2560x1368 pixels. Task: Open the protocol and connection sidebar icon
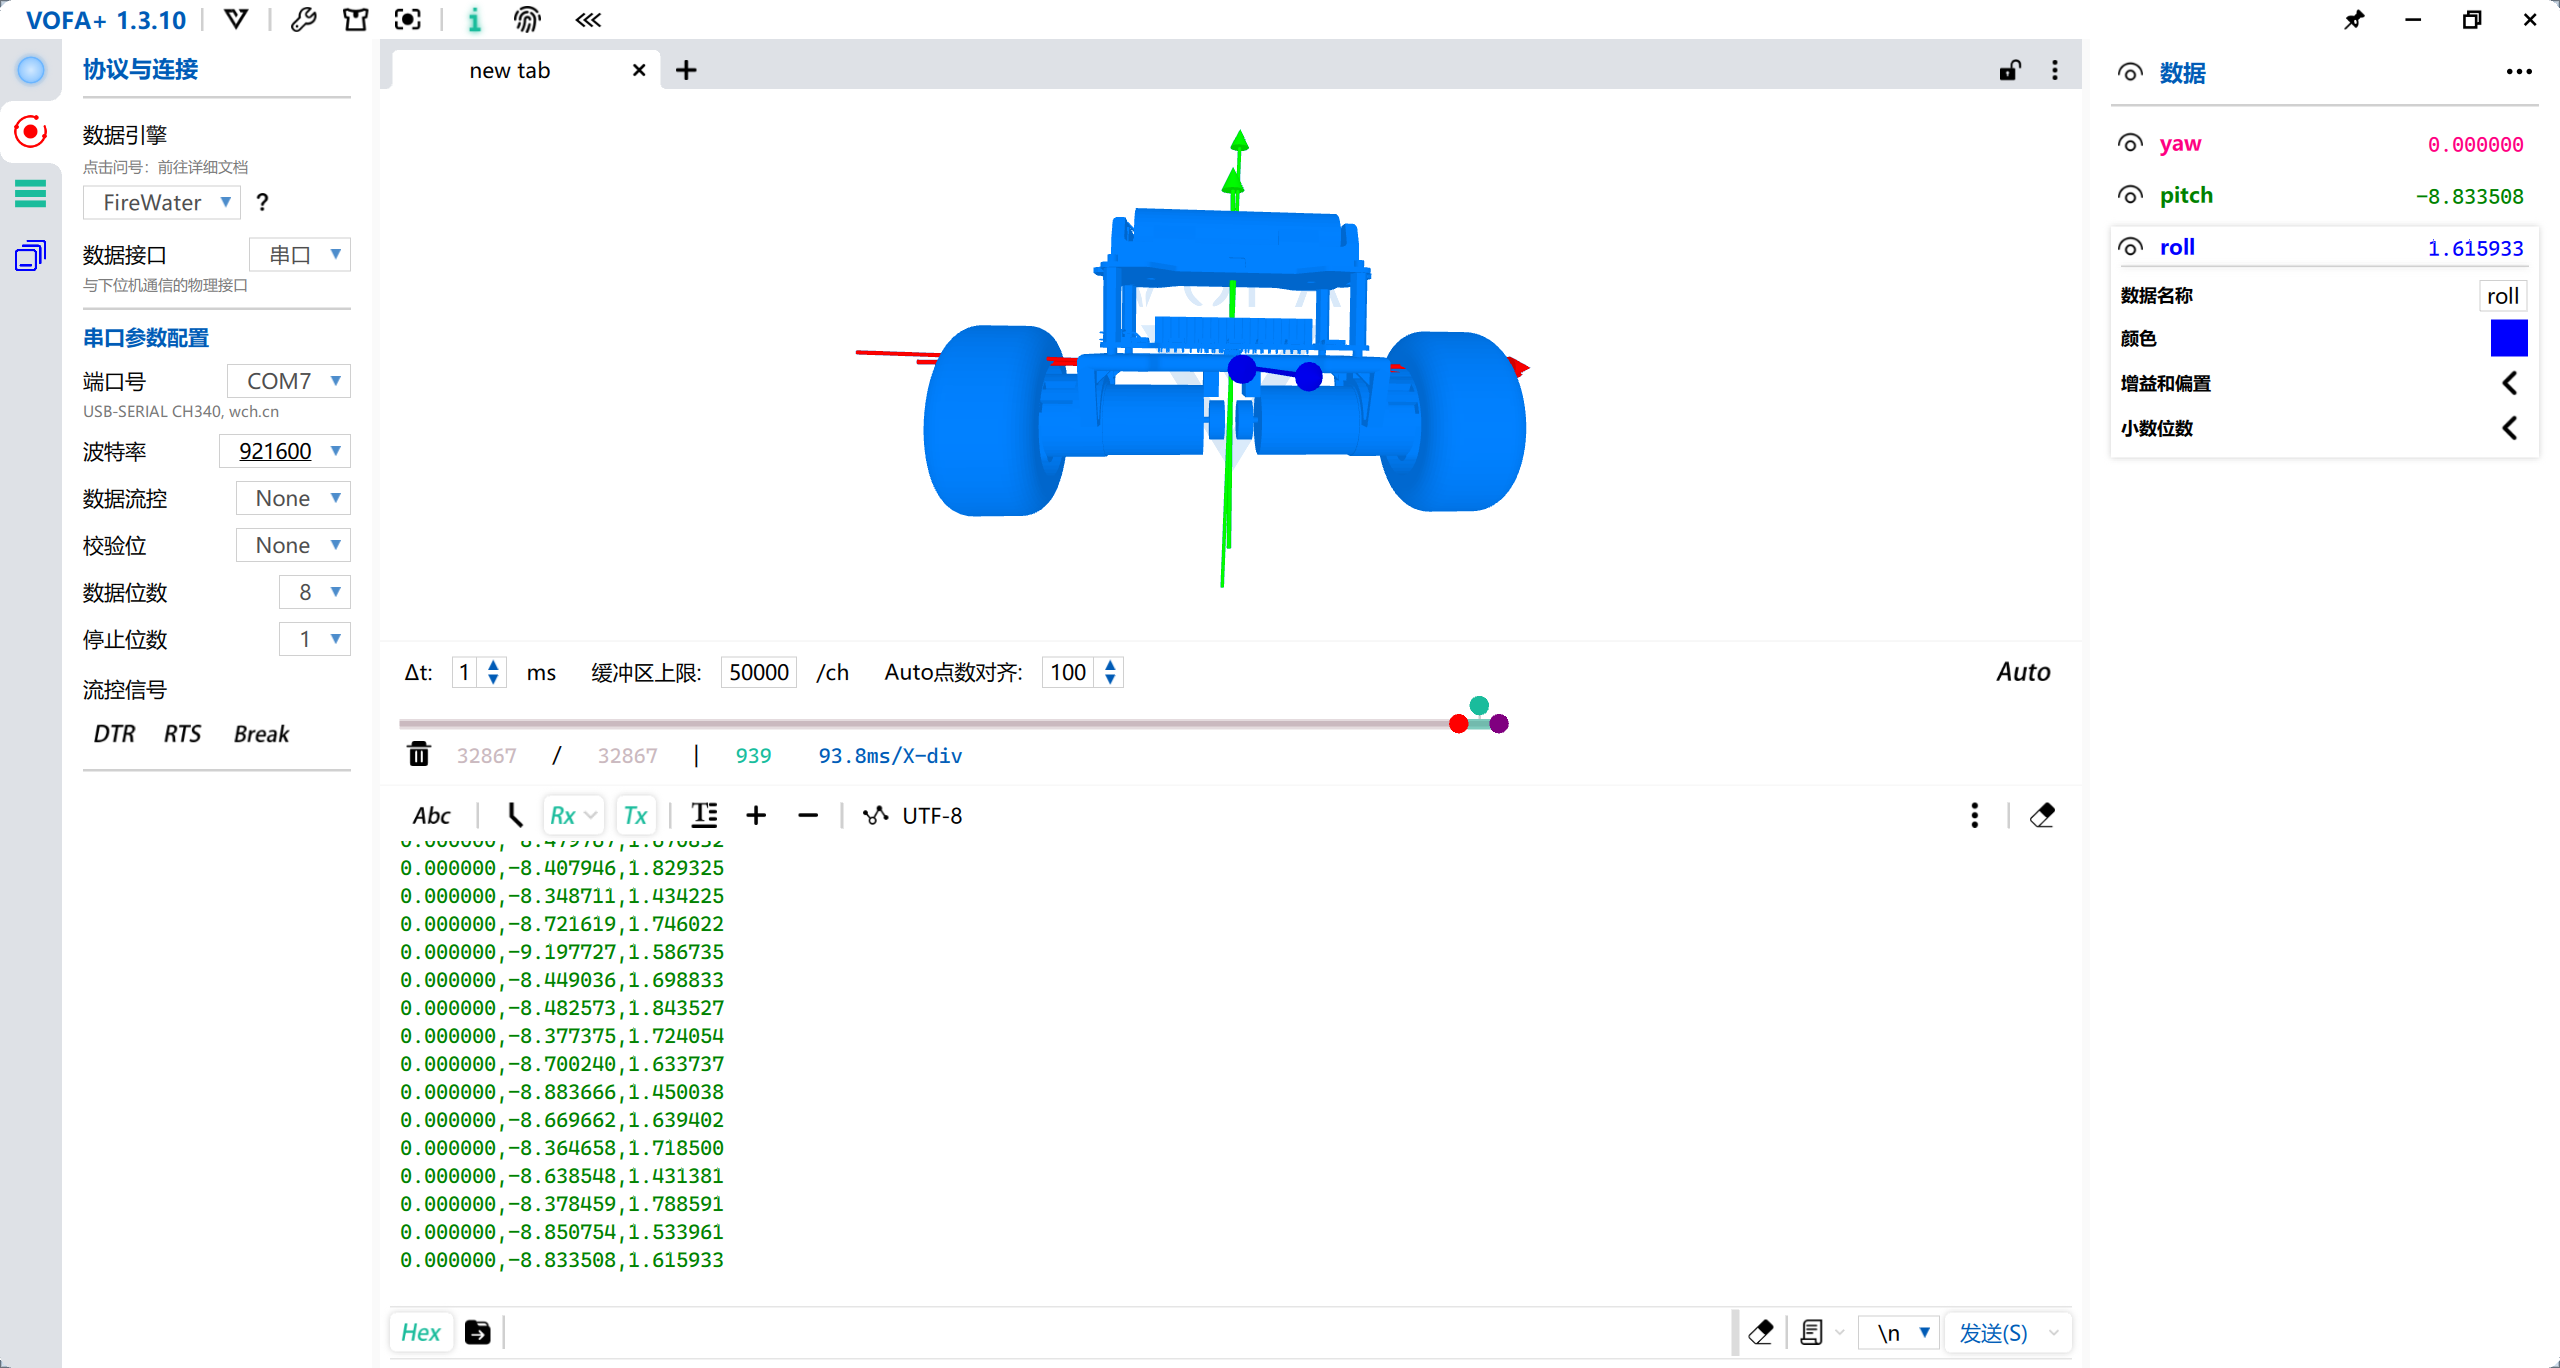31,131
